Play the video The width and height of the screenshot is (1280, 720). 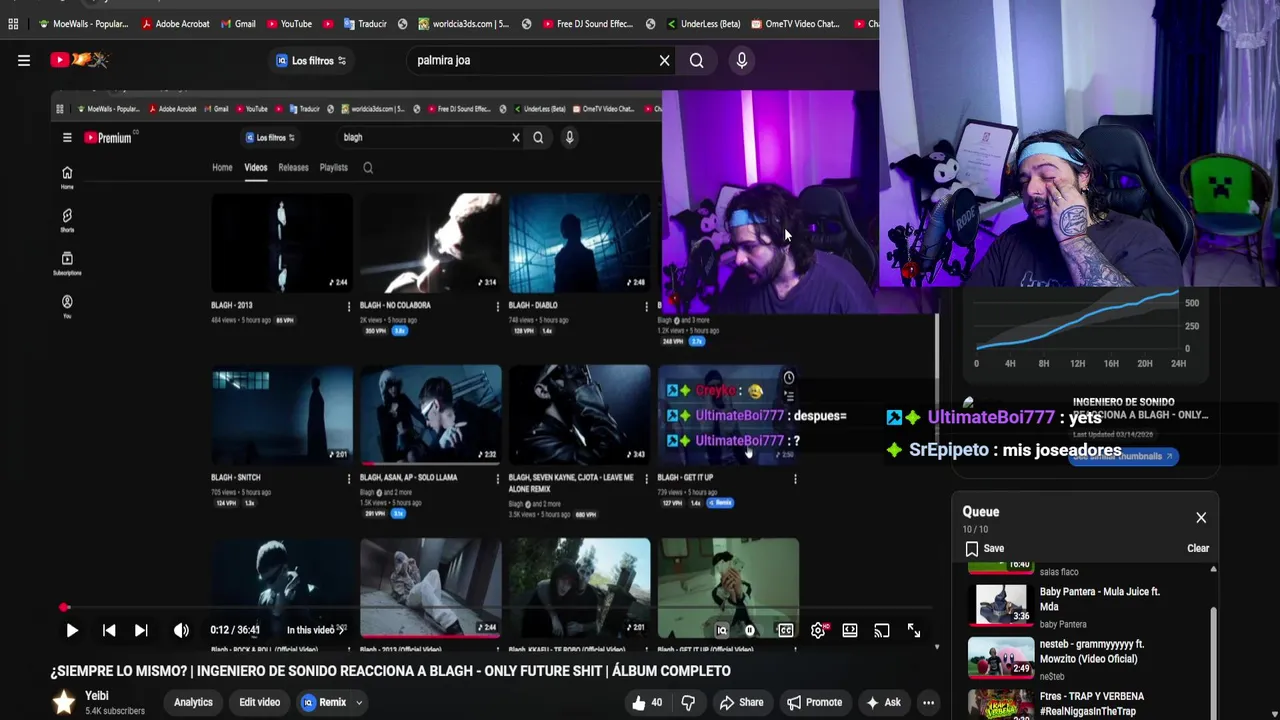coord(72,630)
